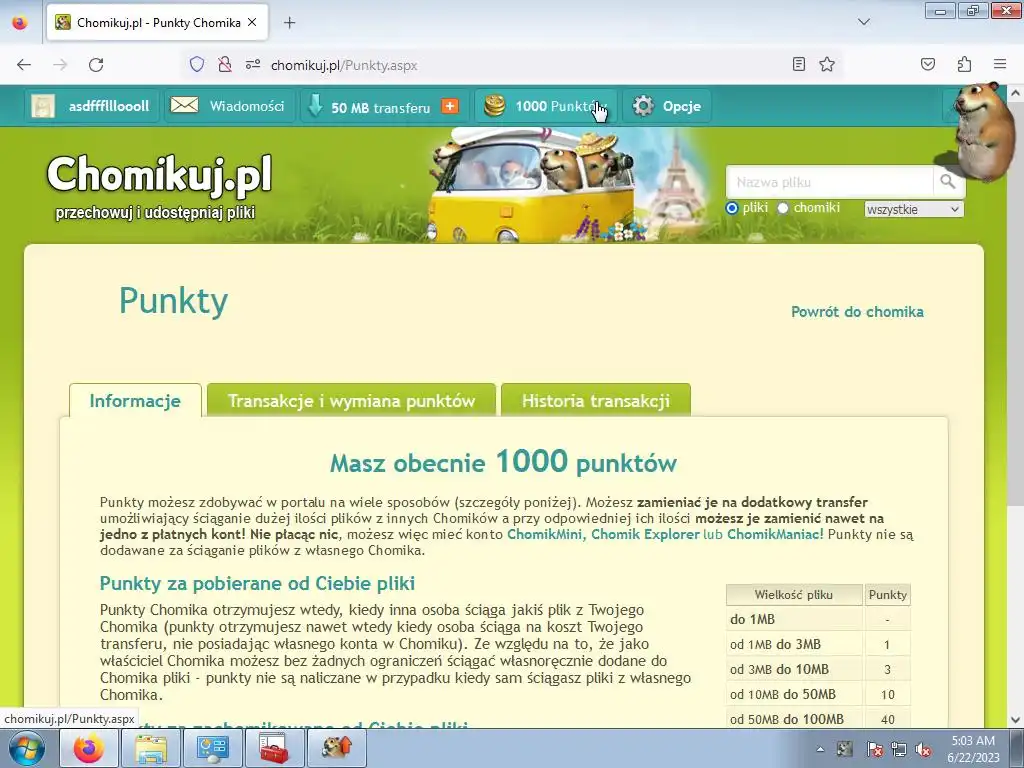Image resolution: width=1024 pixels, height=768 pixels.
Task: Click 50 MB transferu in top bar
Action: tap(381, 107)
